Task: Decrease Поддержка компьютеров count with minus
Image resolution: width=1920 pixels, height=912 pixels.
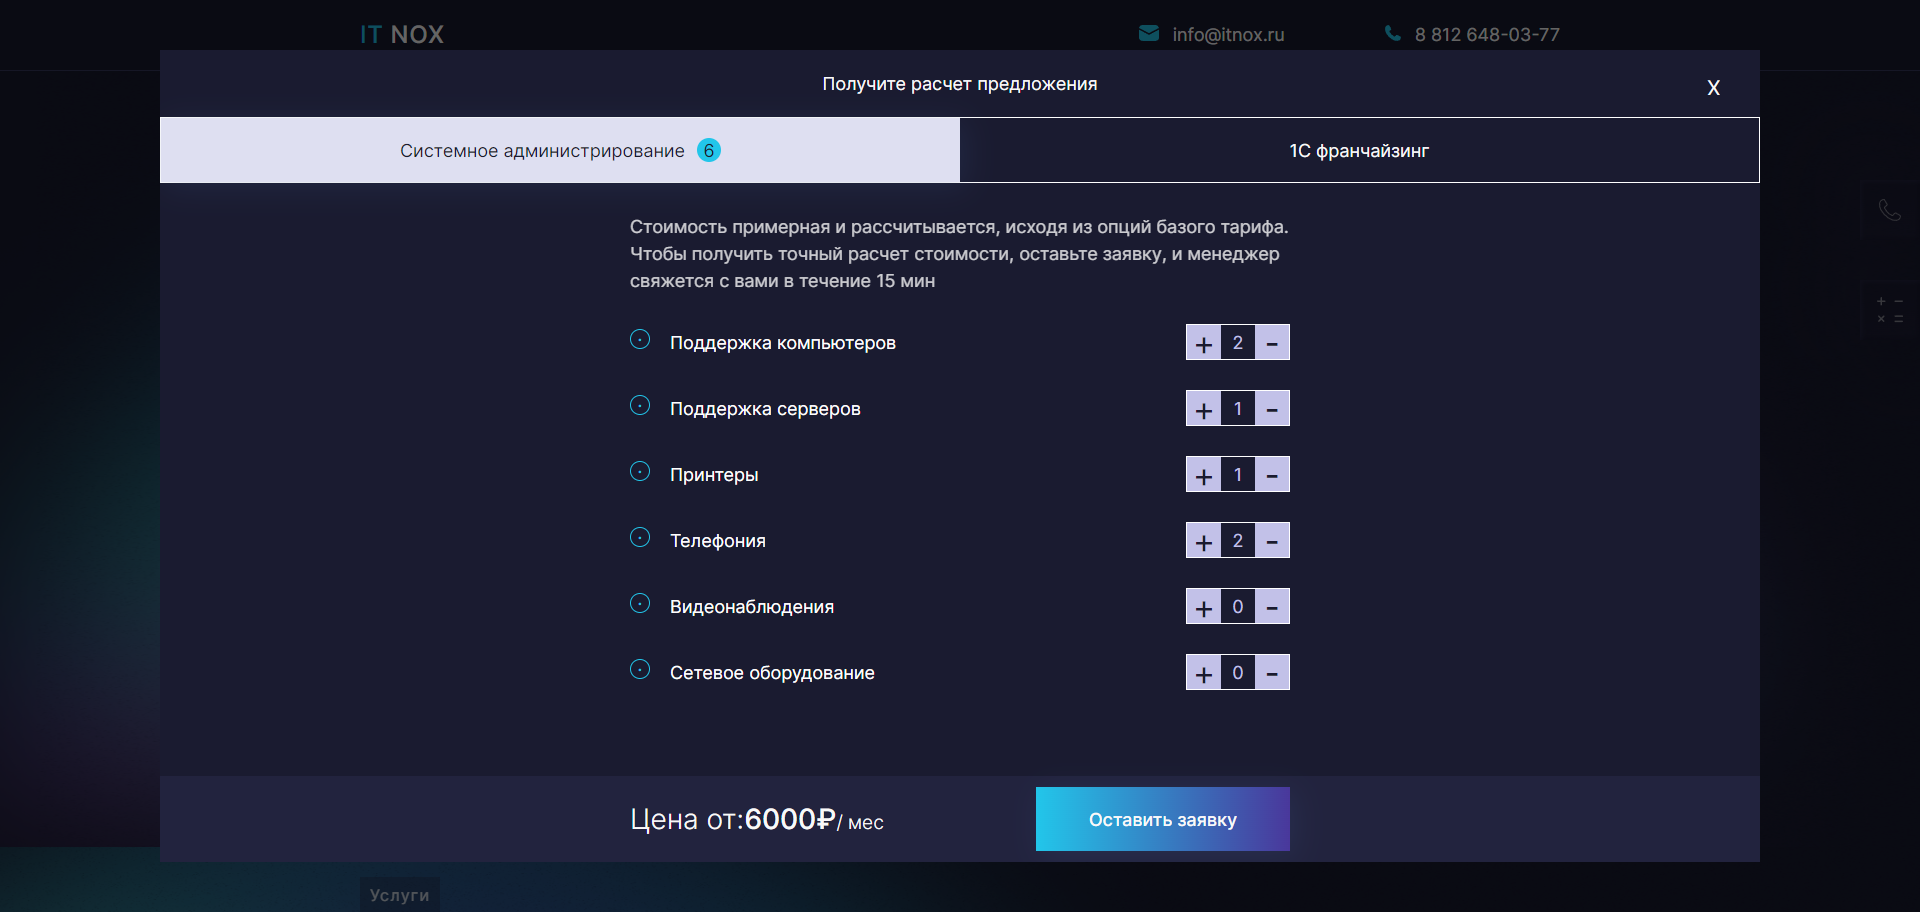Action: (x=1272, y=342)
